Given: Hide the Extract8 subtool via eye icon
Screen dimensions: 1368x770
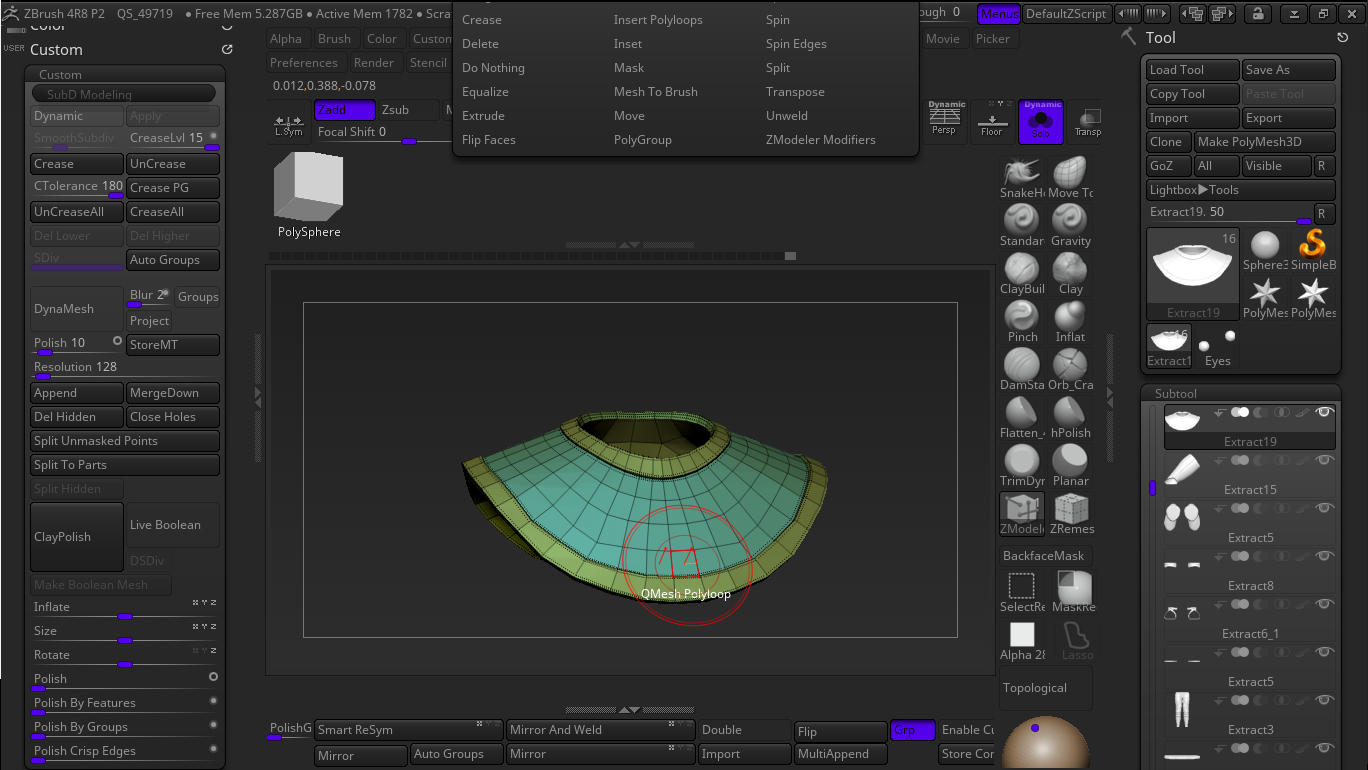Looking at the screenshot, I should pos(1325,556).
